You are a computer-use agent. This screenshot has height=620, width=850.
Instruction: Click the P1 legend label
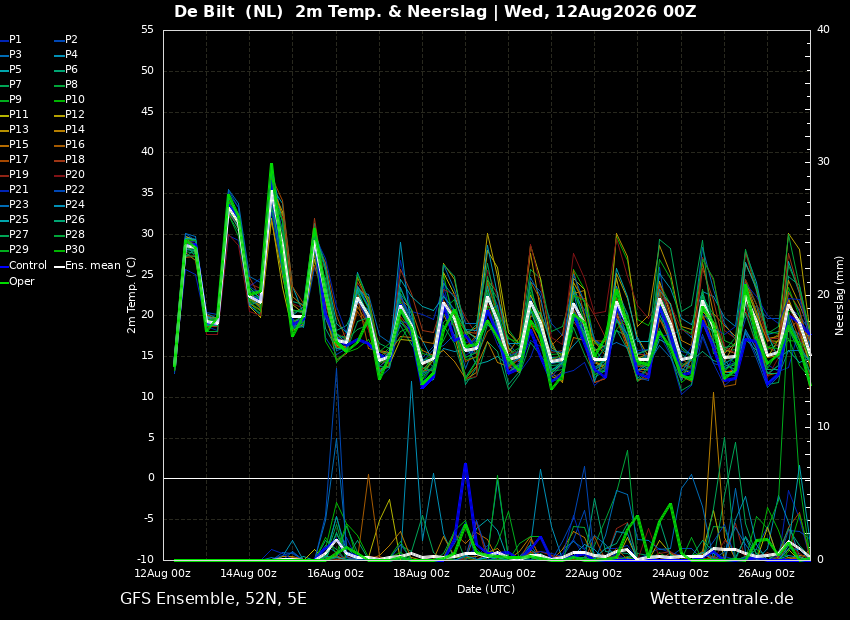(15, 40)
